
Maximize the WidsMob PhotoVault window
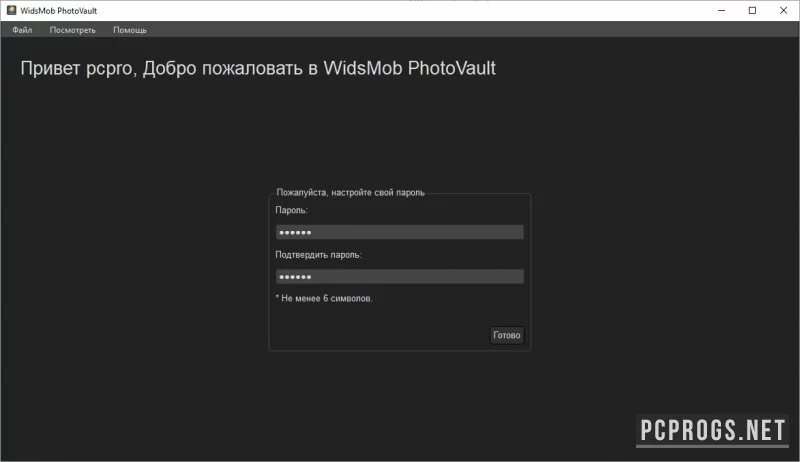click(x=752, y=10)
